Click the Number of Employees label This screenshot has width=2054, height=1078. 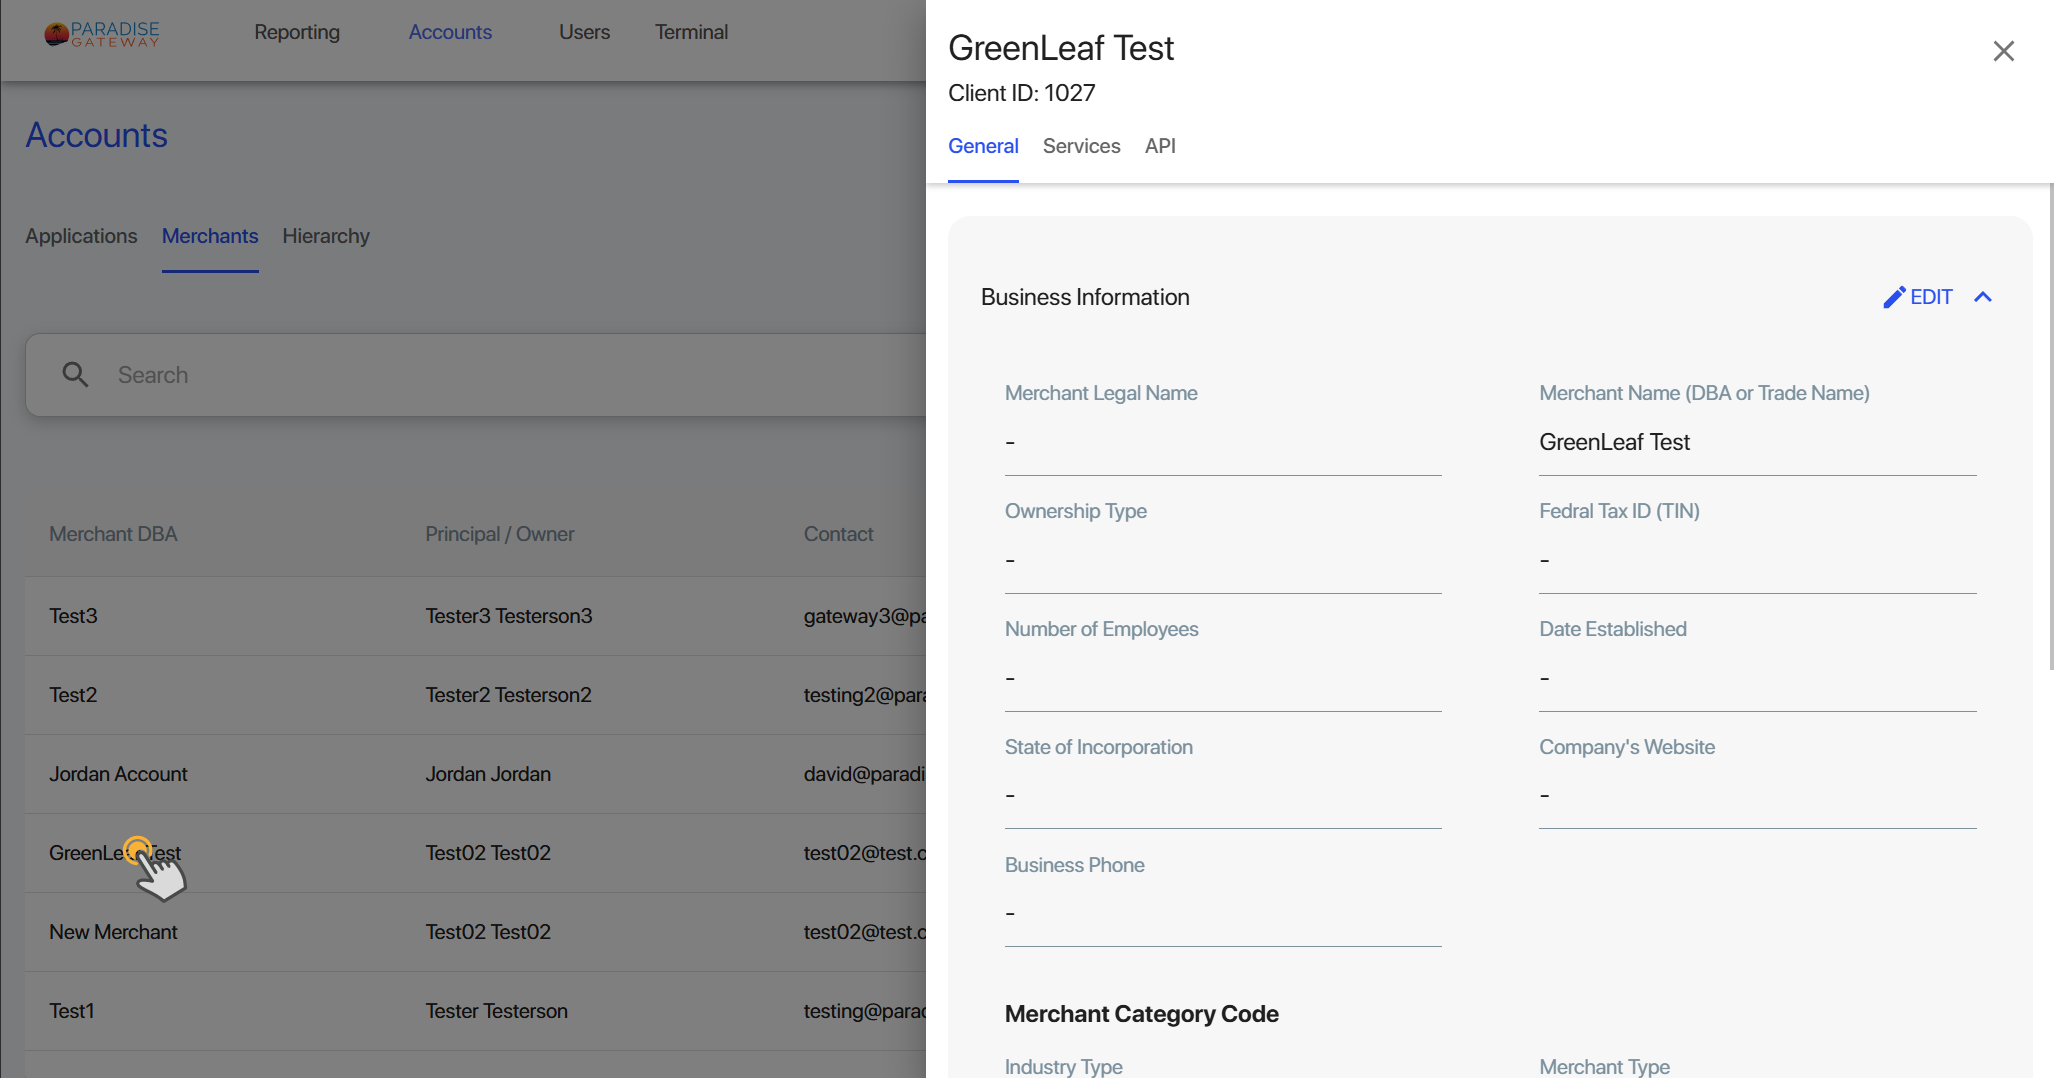(x=1101, y=629)
